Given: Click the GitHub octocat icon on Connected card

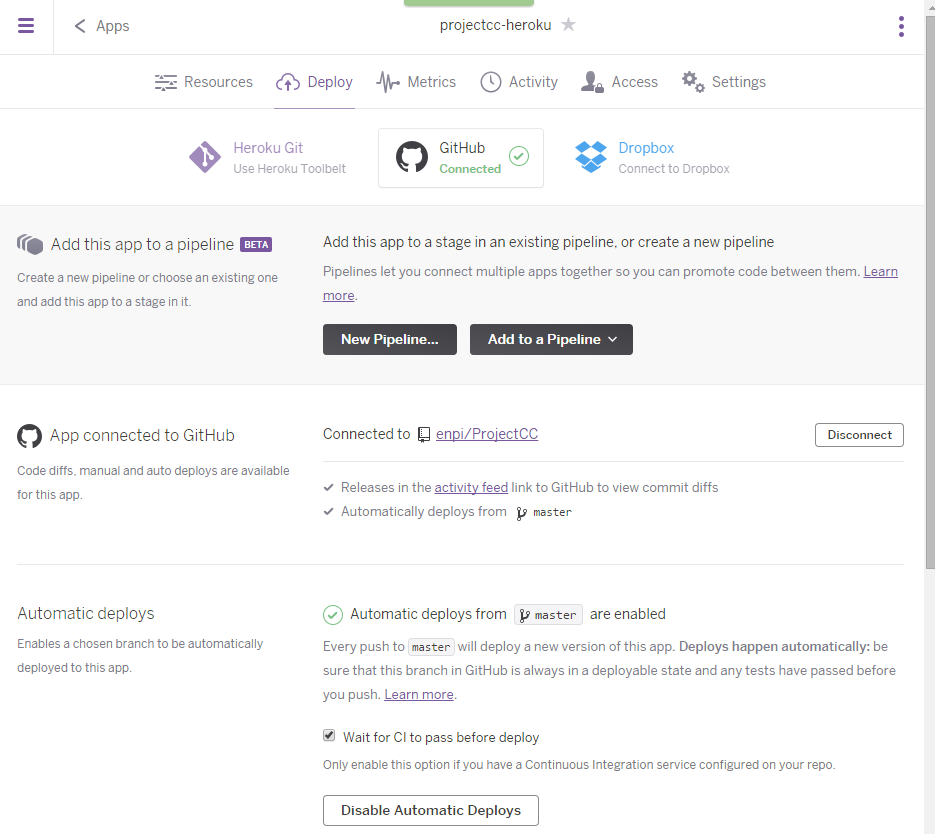Looking at the screenshot, I should (411, 156).
